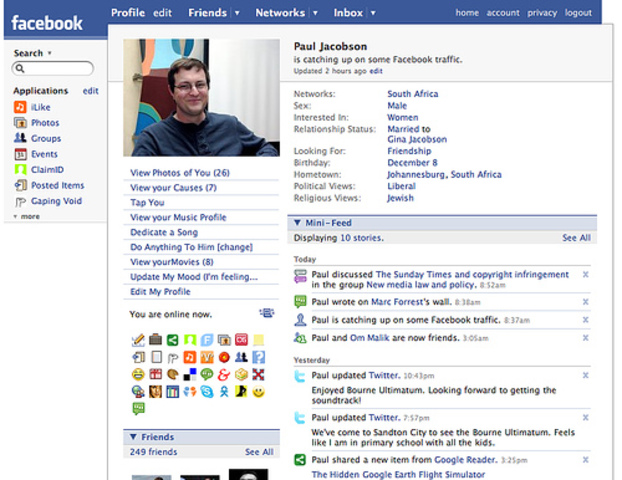
Task: Click 'View Photos of You (26)'
Action: [x=180, y=173]
